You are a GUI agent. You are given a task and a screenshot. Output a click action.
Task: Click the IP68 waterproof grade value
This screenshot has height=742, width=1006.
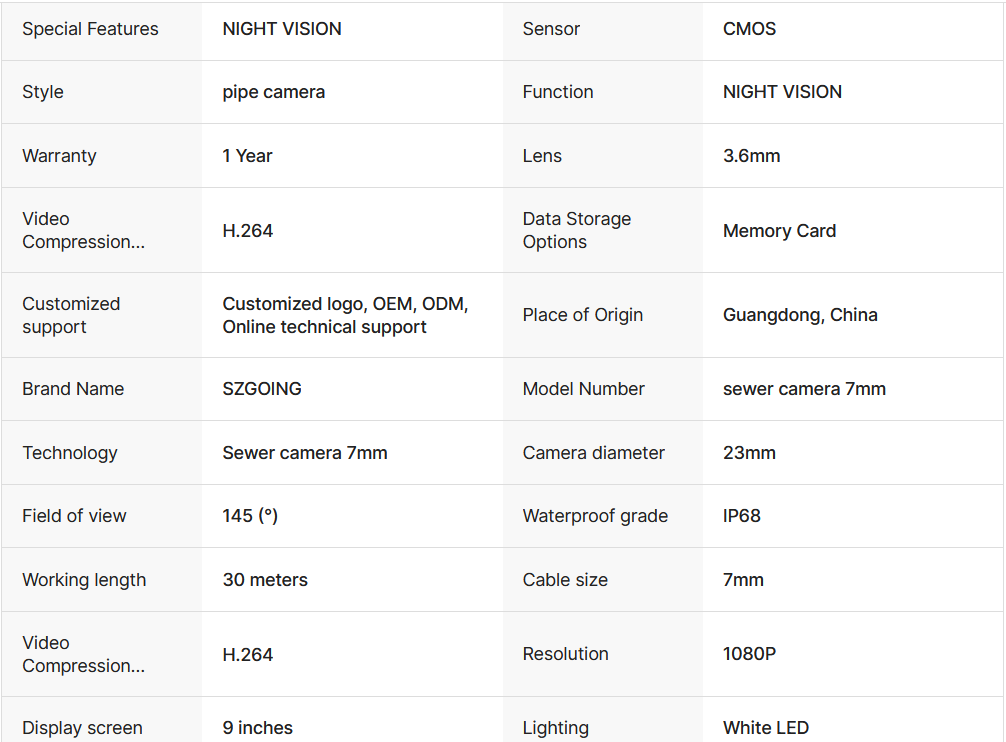click(x=742, y=516)
